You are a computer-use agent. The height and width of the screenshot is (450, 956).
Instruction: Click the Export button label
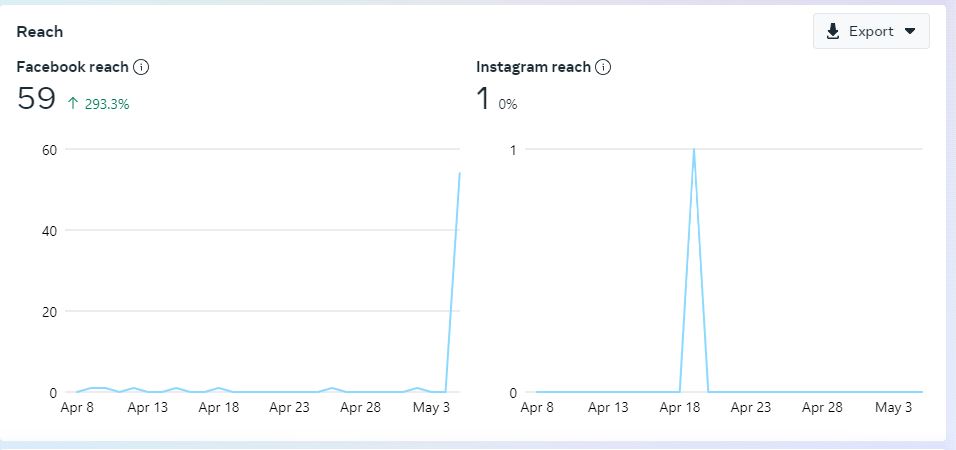click(871, 31)
